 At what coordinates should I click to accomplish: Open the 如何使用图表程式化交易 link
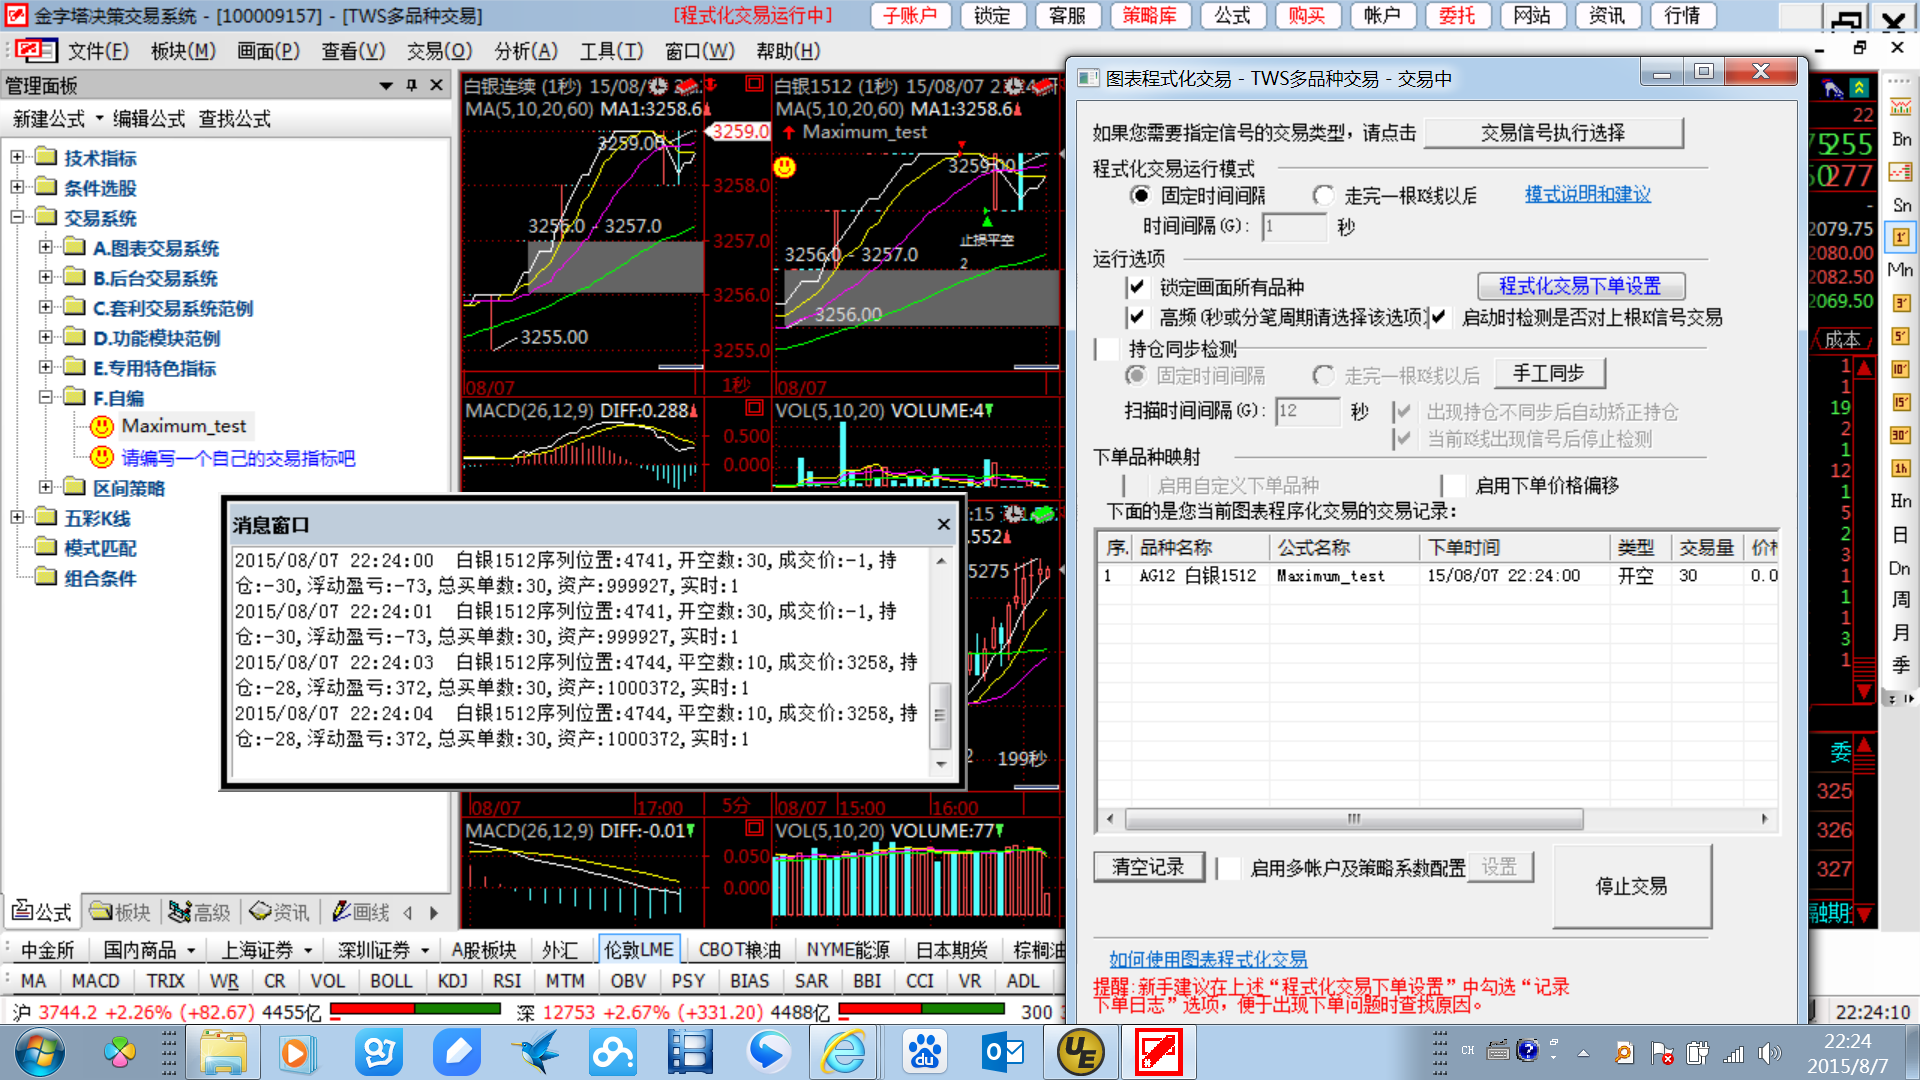point(1208,959)
